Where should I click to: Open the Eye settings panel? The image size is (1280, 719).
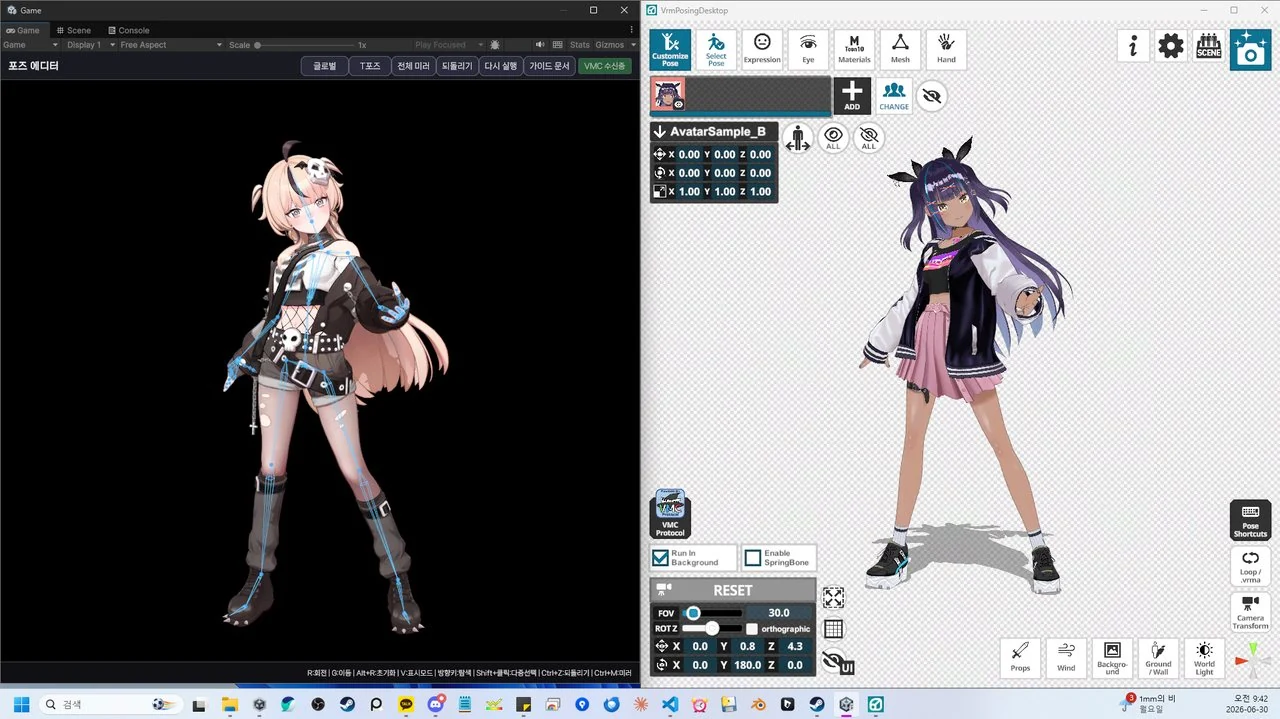click(x=808, y=49)
